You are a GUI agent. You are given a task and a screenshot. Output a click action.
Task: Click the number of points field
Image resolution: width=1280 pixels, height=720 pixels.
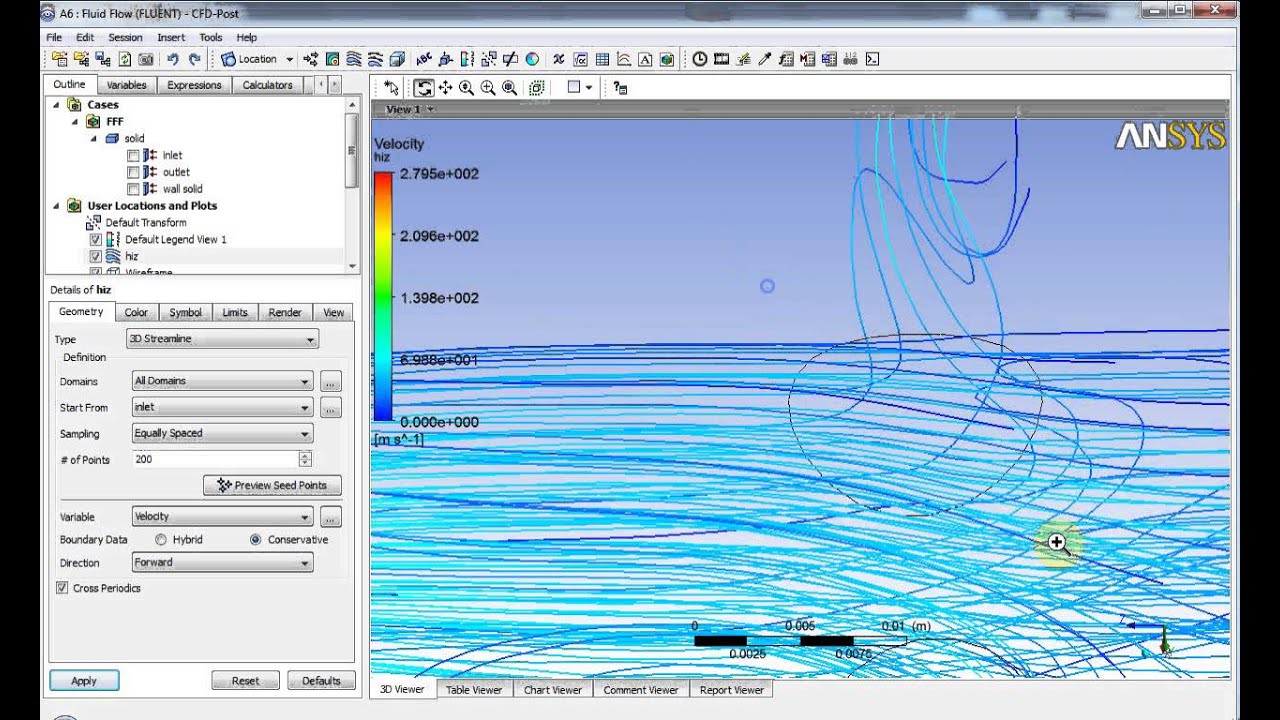[215, 459]
